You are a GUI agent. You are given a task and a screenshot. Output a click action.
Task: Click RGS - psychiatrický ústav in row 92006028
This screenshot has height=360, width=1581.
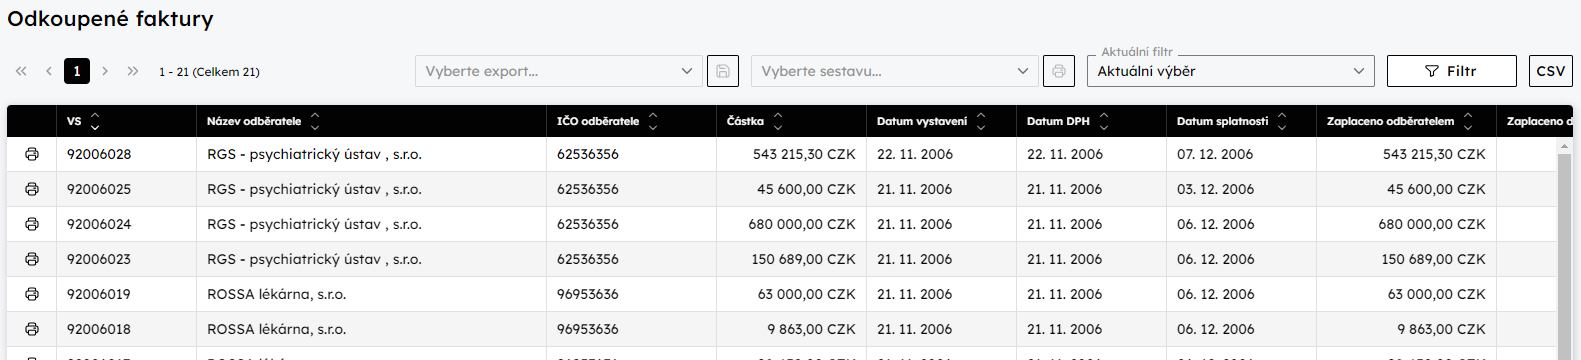(x=314, y=154)
